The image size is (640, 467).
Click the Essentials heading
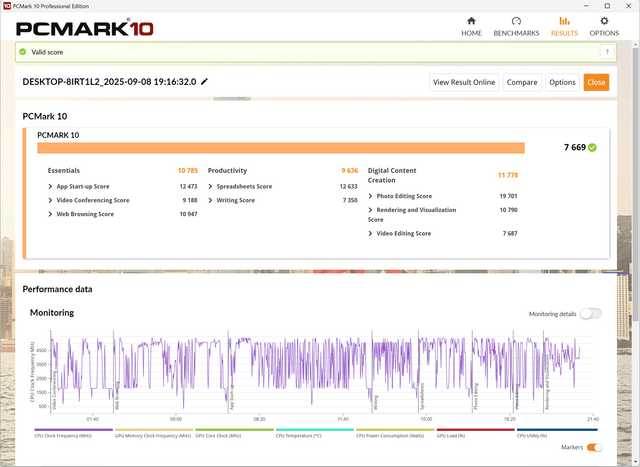(64, 170)
